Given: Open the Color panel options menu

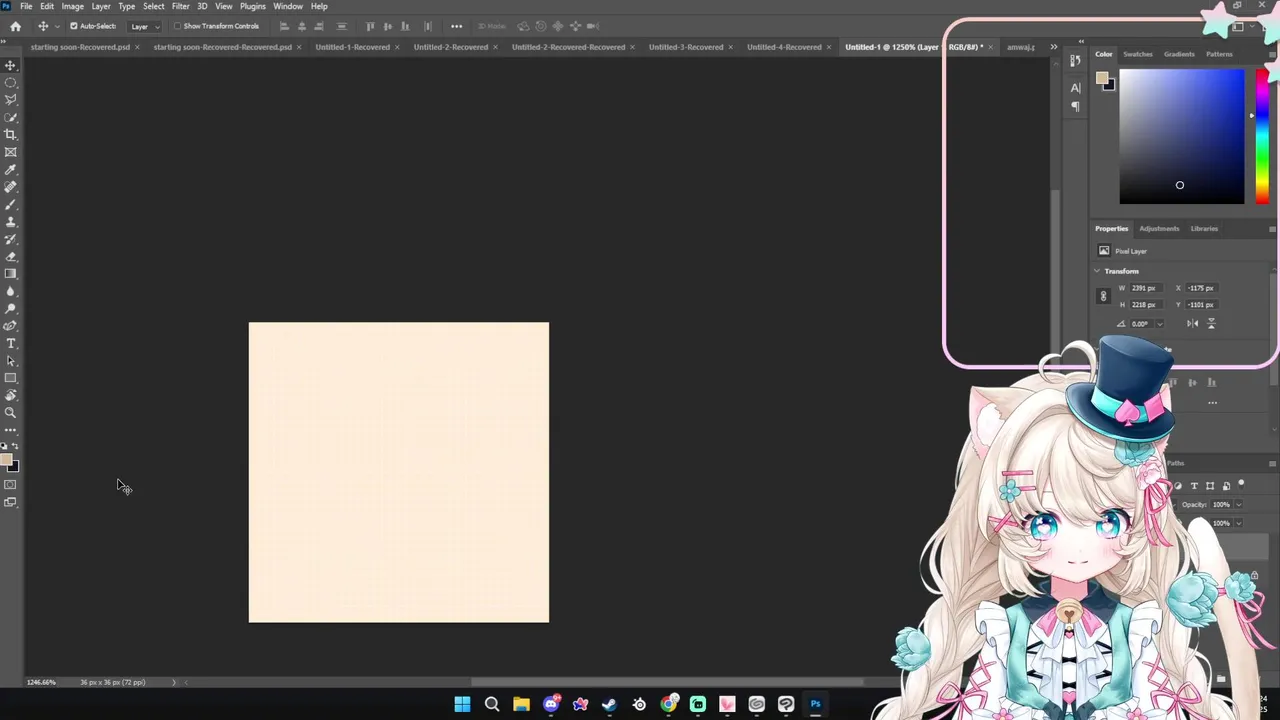Looking at the screenshot, I should (1272, 54).
